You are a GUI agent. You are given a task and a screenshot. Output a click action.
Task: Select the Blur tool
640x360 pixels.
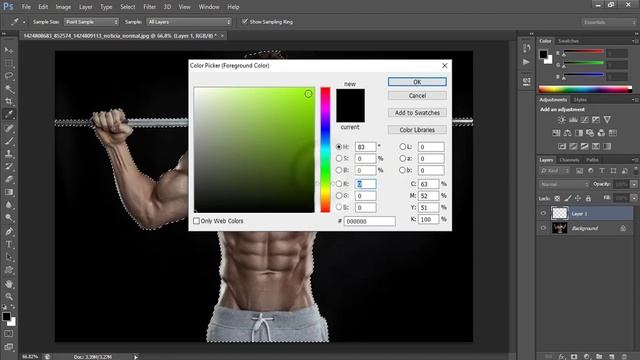[9, 204]
